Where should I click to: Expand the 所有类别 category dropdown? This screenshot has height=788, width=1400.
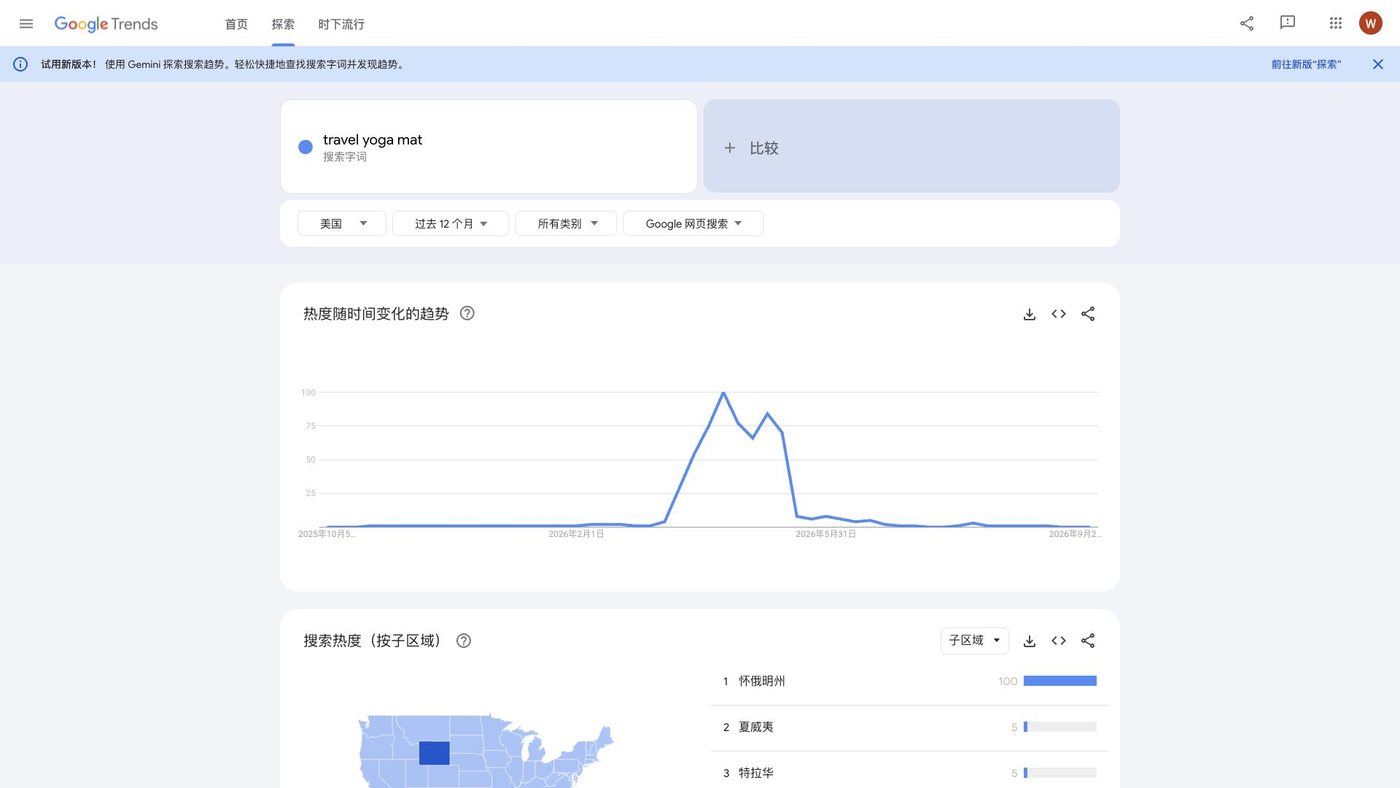566,223
